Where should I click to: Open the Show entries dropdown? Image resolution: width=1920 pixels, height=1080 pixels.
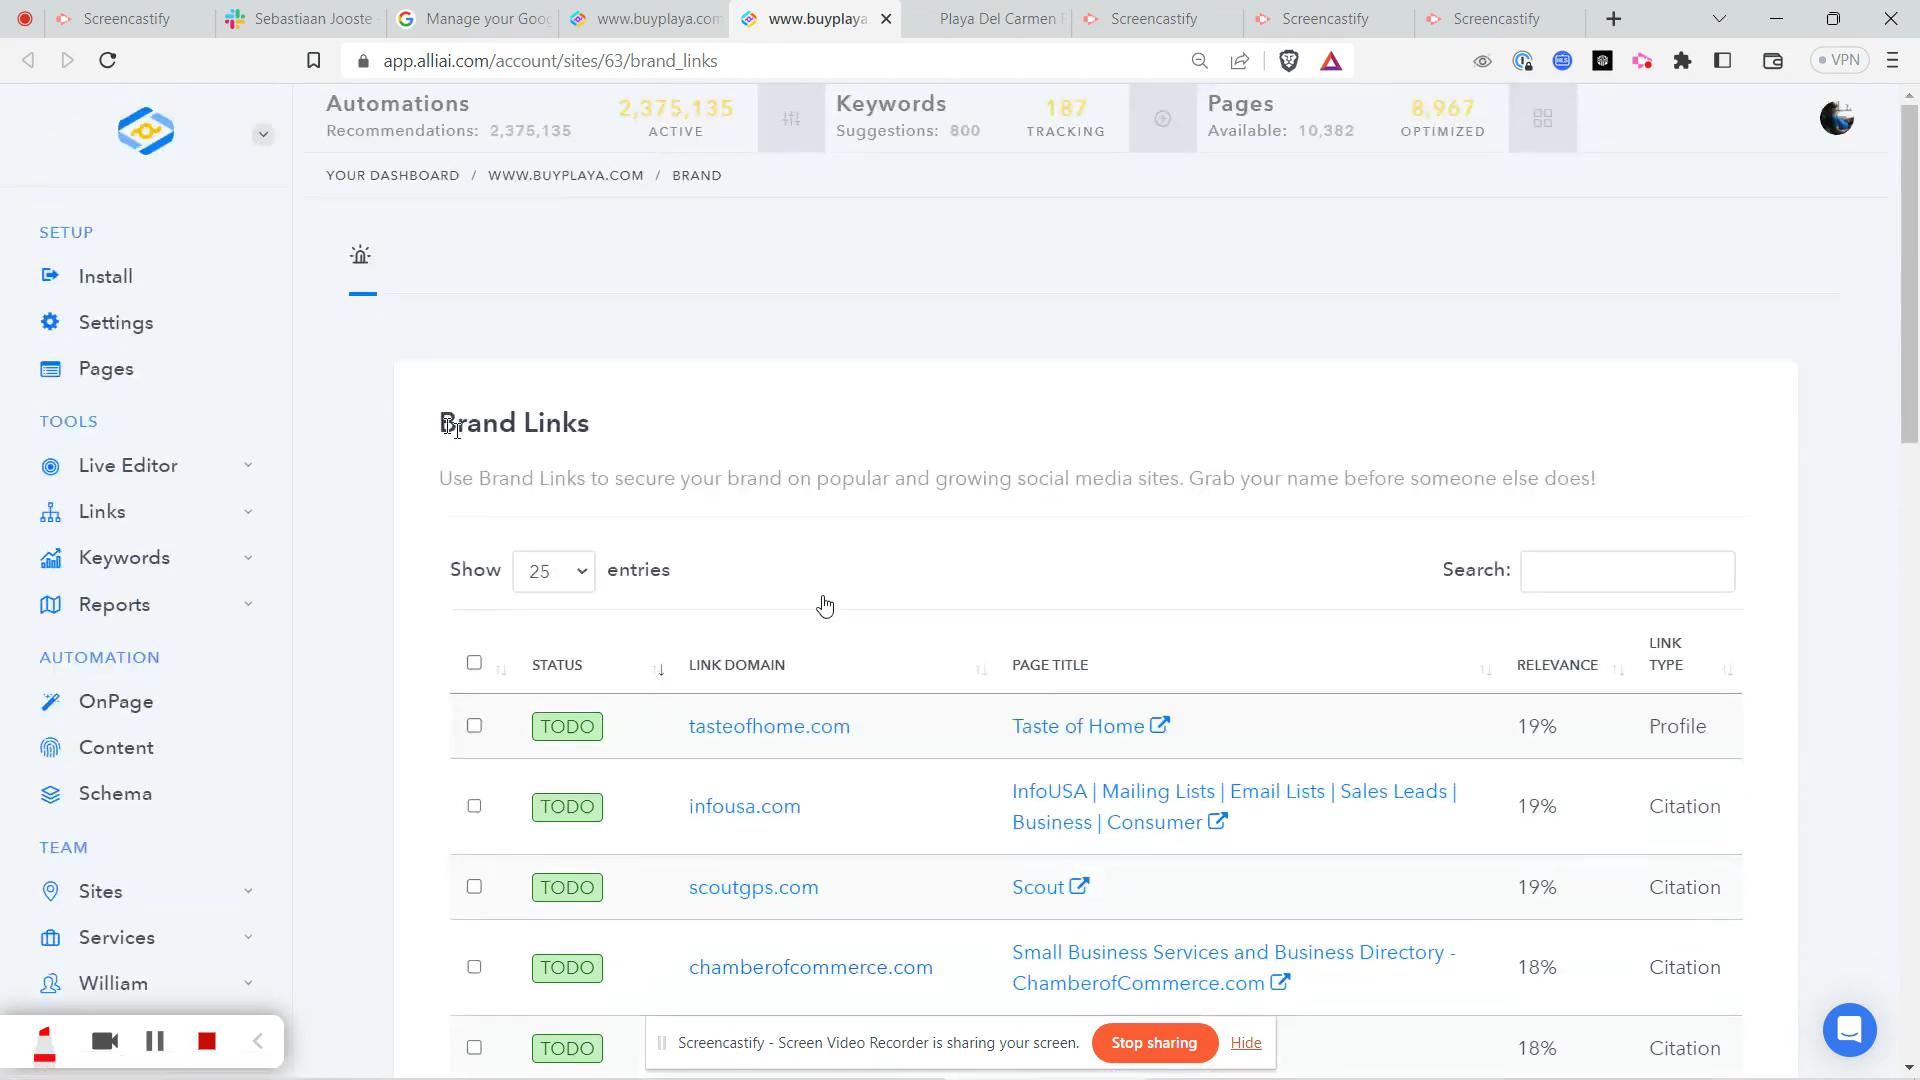click(x=553, y=571)
